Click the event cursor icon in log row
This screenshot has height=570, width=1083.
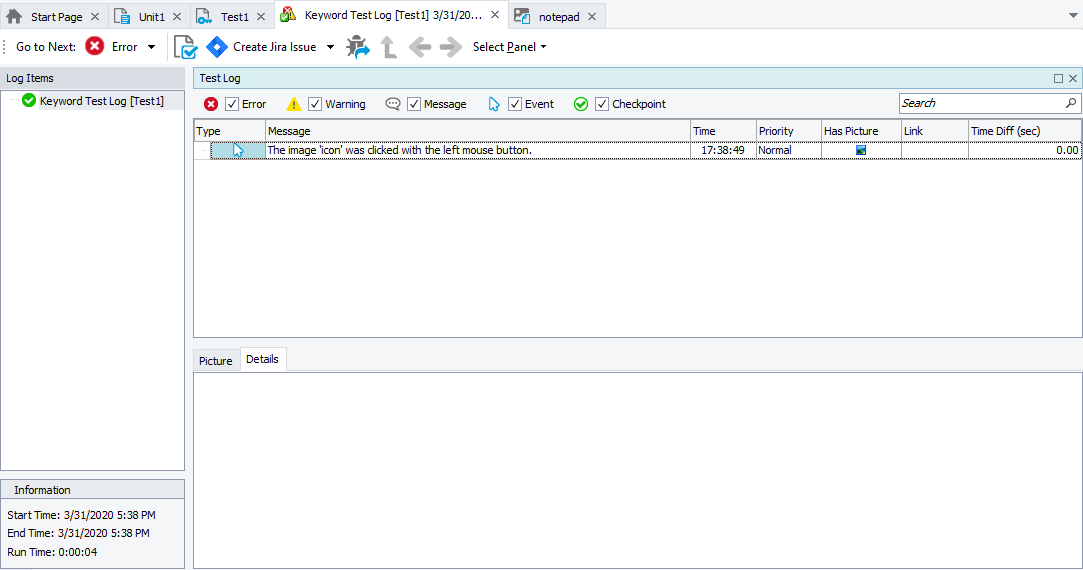(238, 150)
